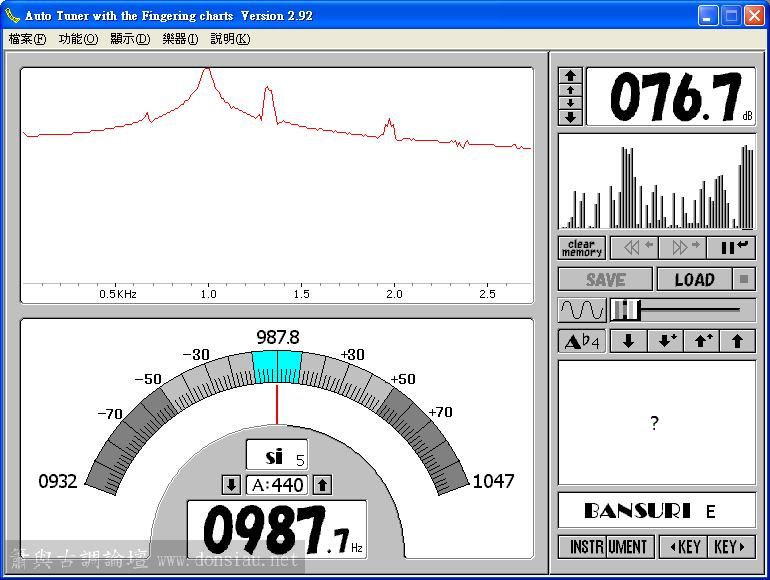Raise the A:440 reference pitch with up arrow
The height and width of the screenshot is (580, 770).
(322, 485)
